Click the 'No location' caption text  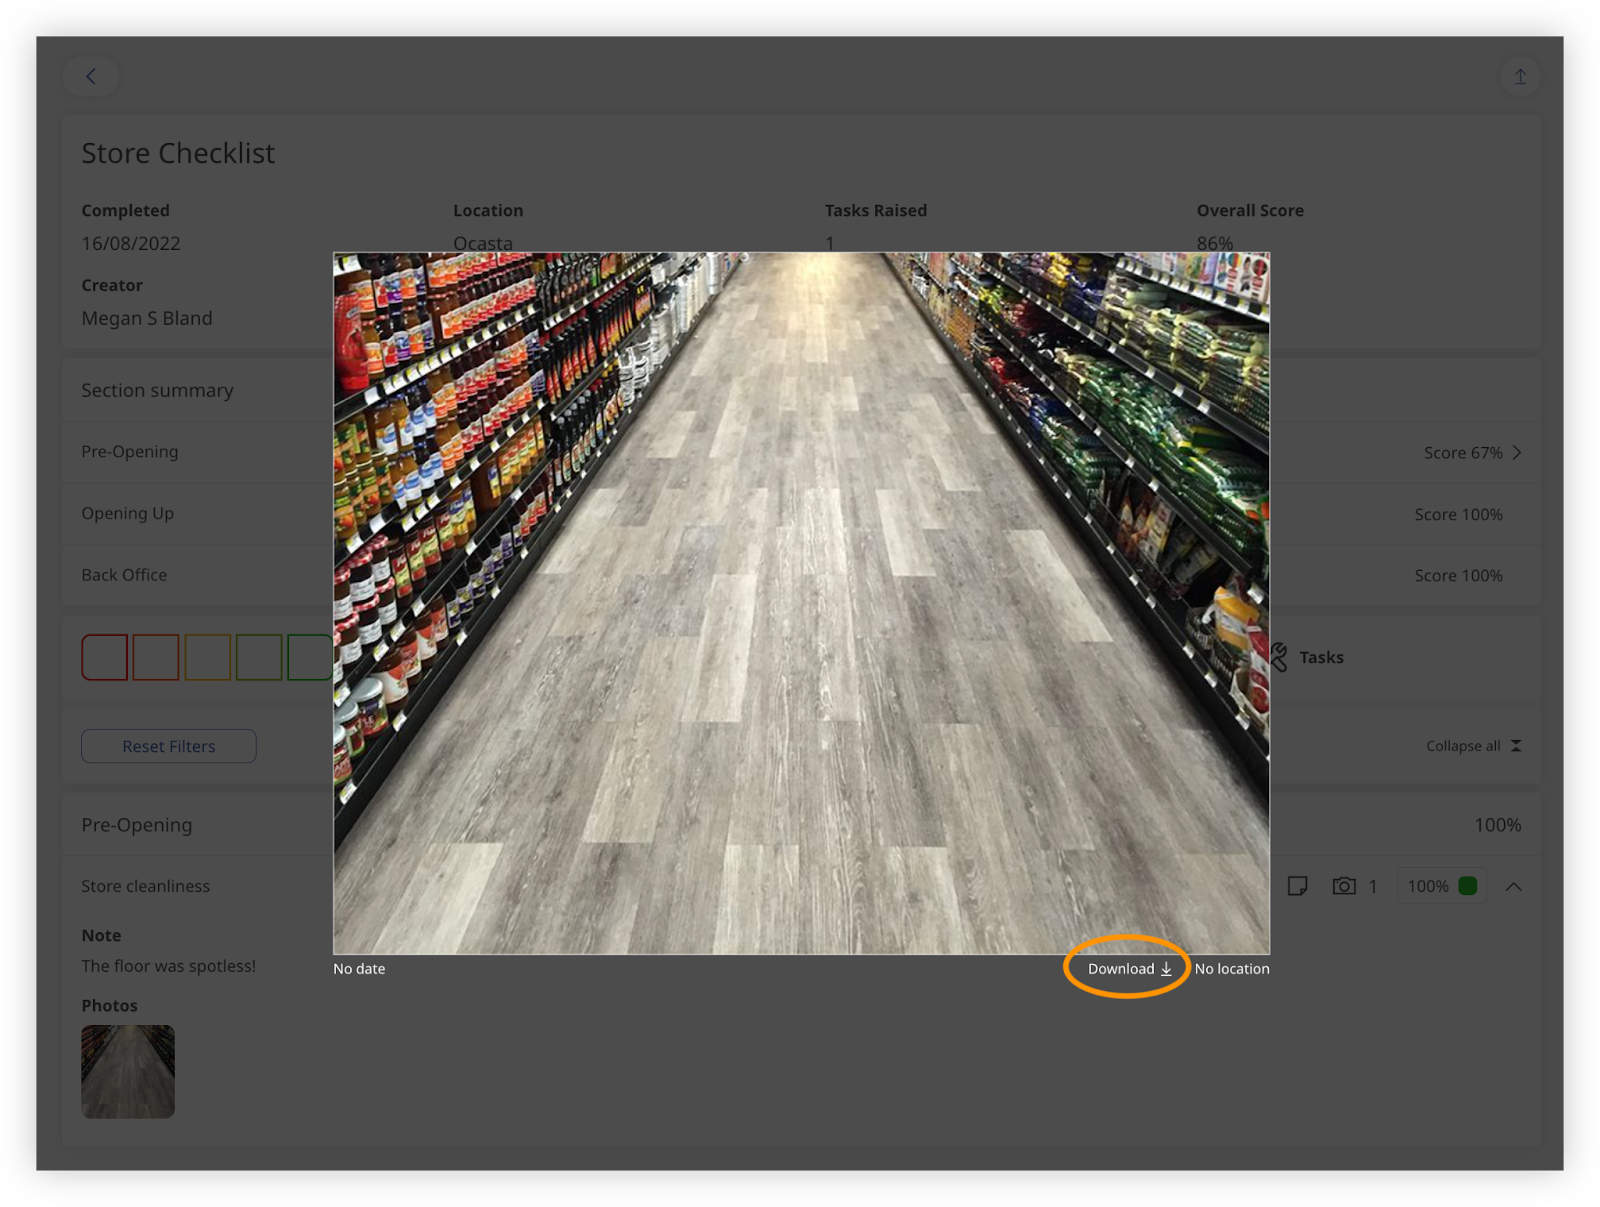pos(1232,968)
